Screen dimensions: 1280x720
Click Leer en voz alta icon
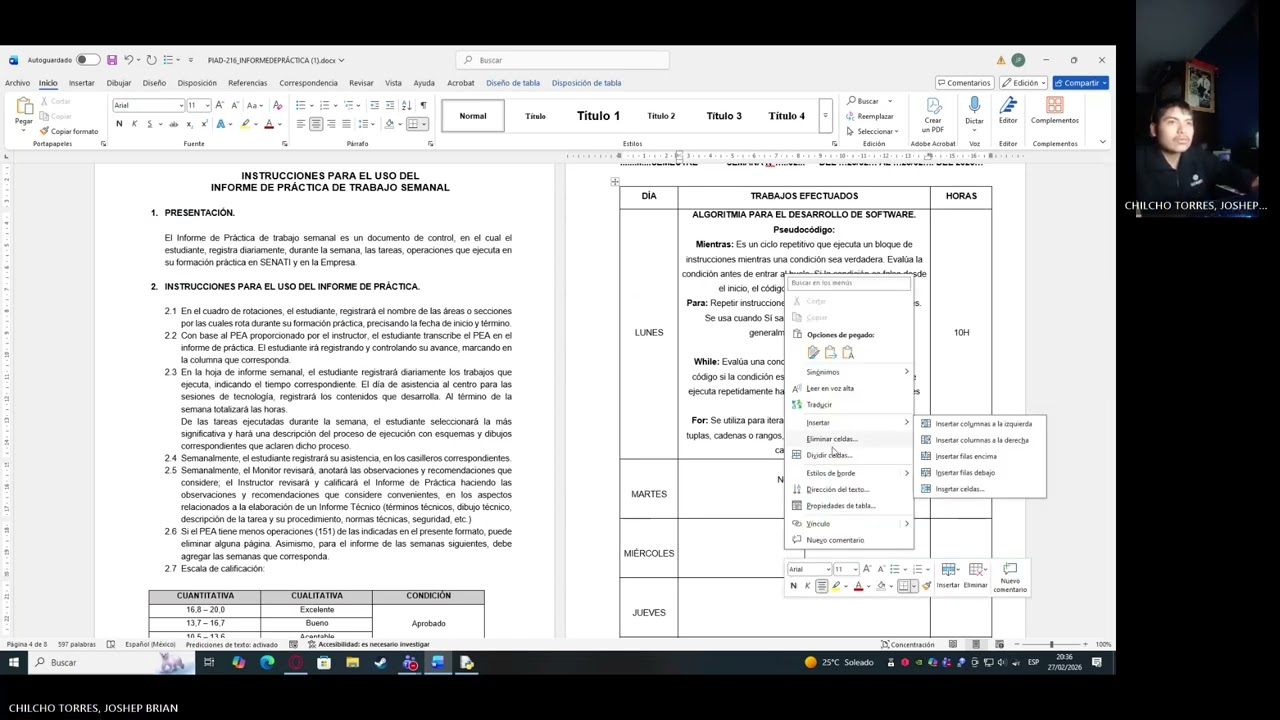[x=797, y=388]
